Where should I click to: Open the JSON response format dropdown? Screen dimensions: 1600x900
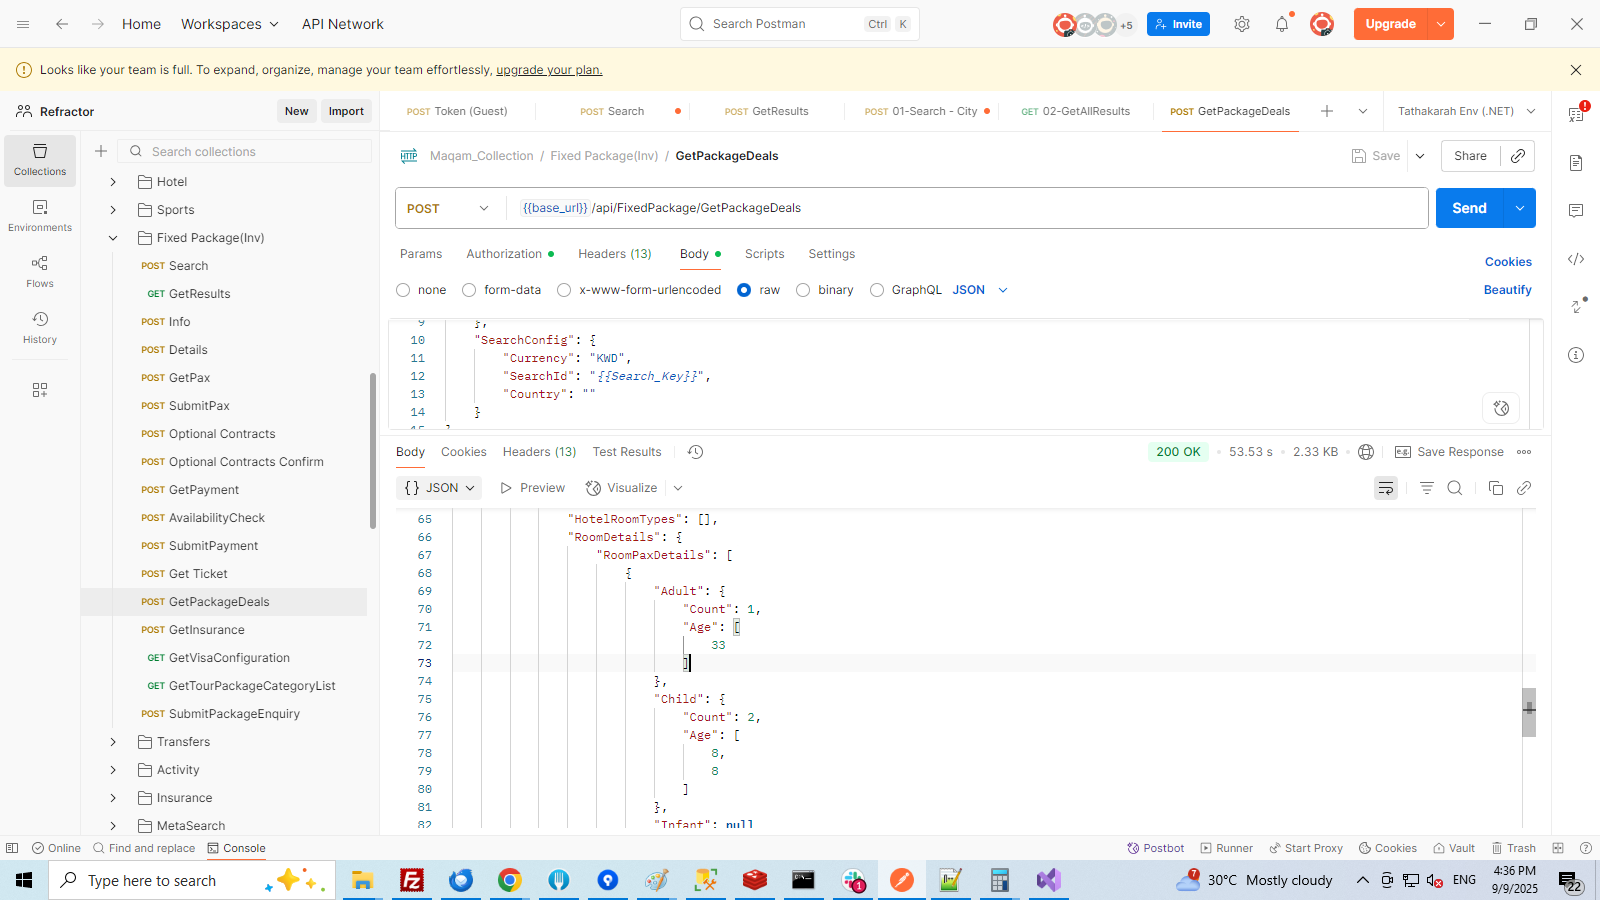click(439, 488)
